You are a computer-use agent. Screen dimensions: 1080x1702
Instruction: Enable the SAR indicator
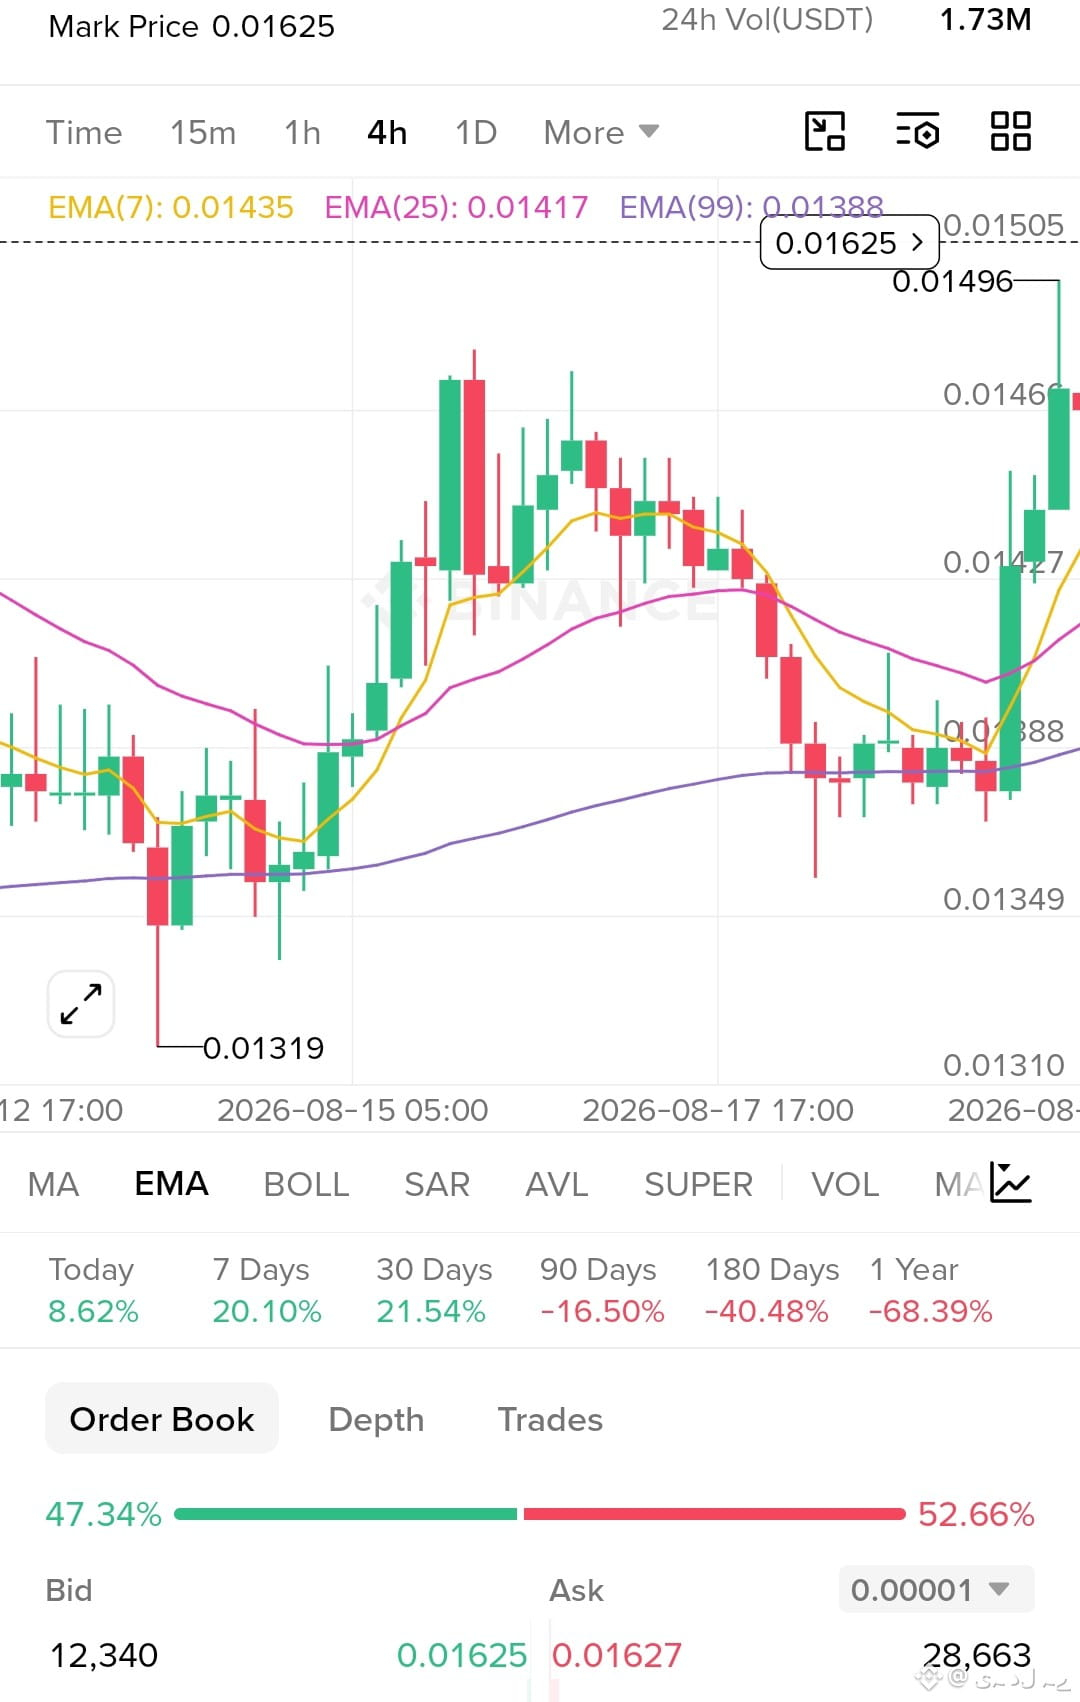click(x=437, y=1184)
